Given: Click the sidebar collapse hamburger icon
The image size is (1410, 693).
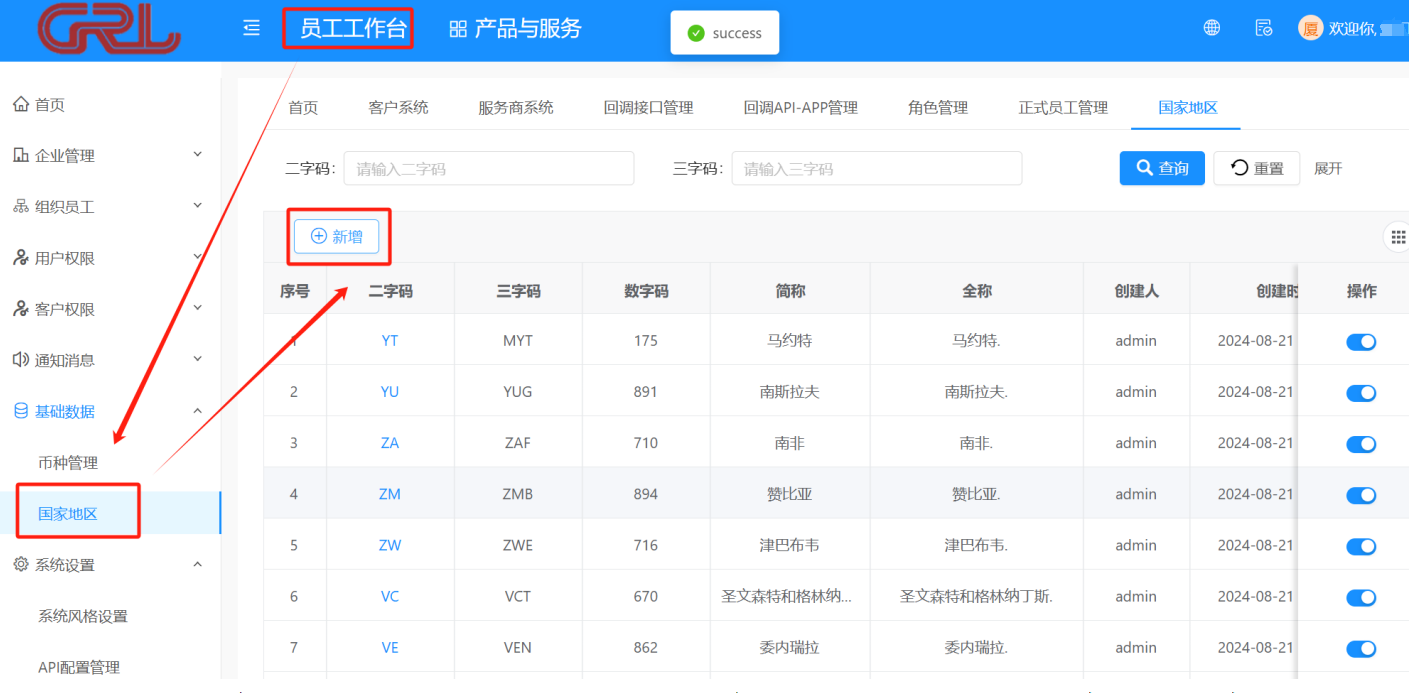Looking at the screenshot, I should coord(252,29).
